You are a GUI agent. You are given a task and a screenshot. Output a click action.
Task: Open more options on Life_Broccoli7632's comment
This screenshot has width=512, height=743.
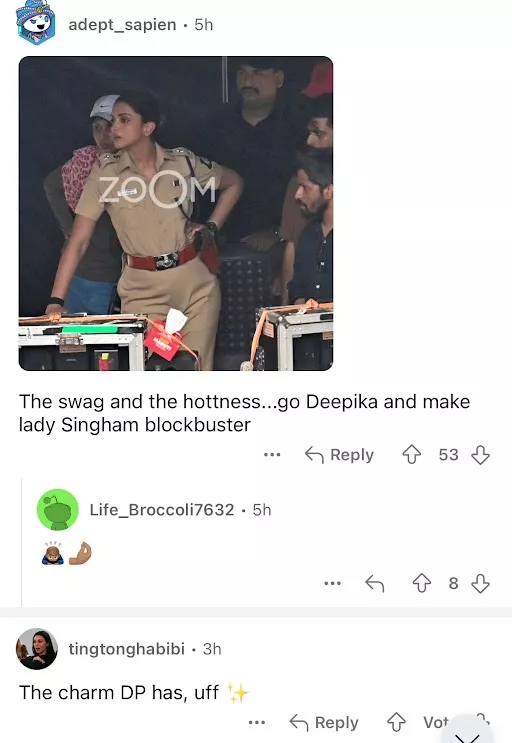tap(332, 583)
